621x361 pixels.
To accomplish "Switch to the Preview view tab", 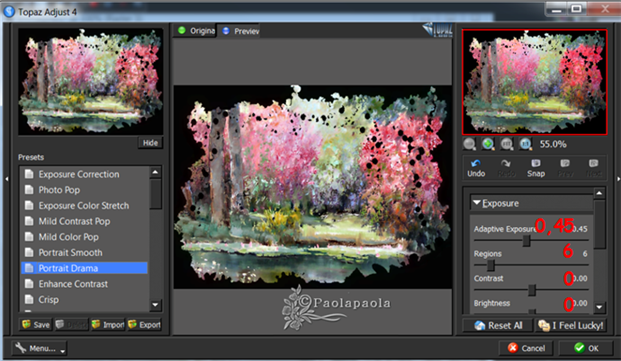I will 240,30.
